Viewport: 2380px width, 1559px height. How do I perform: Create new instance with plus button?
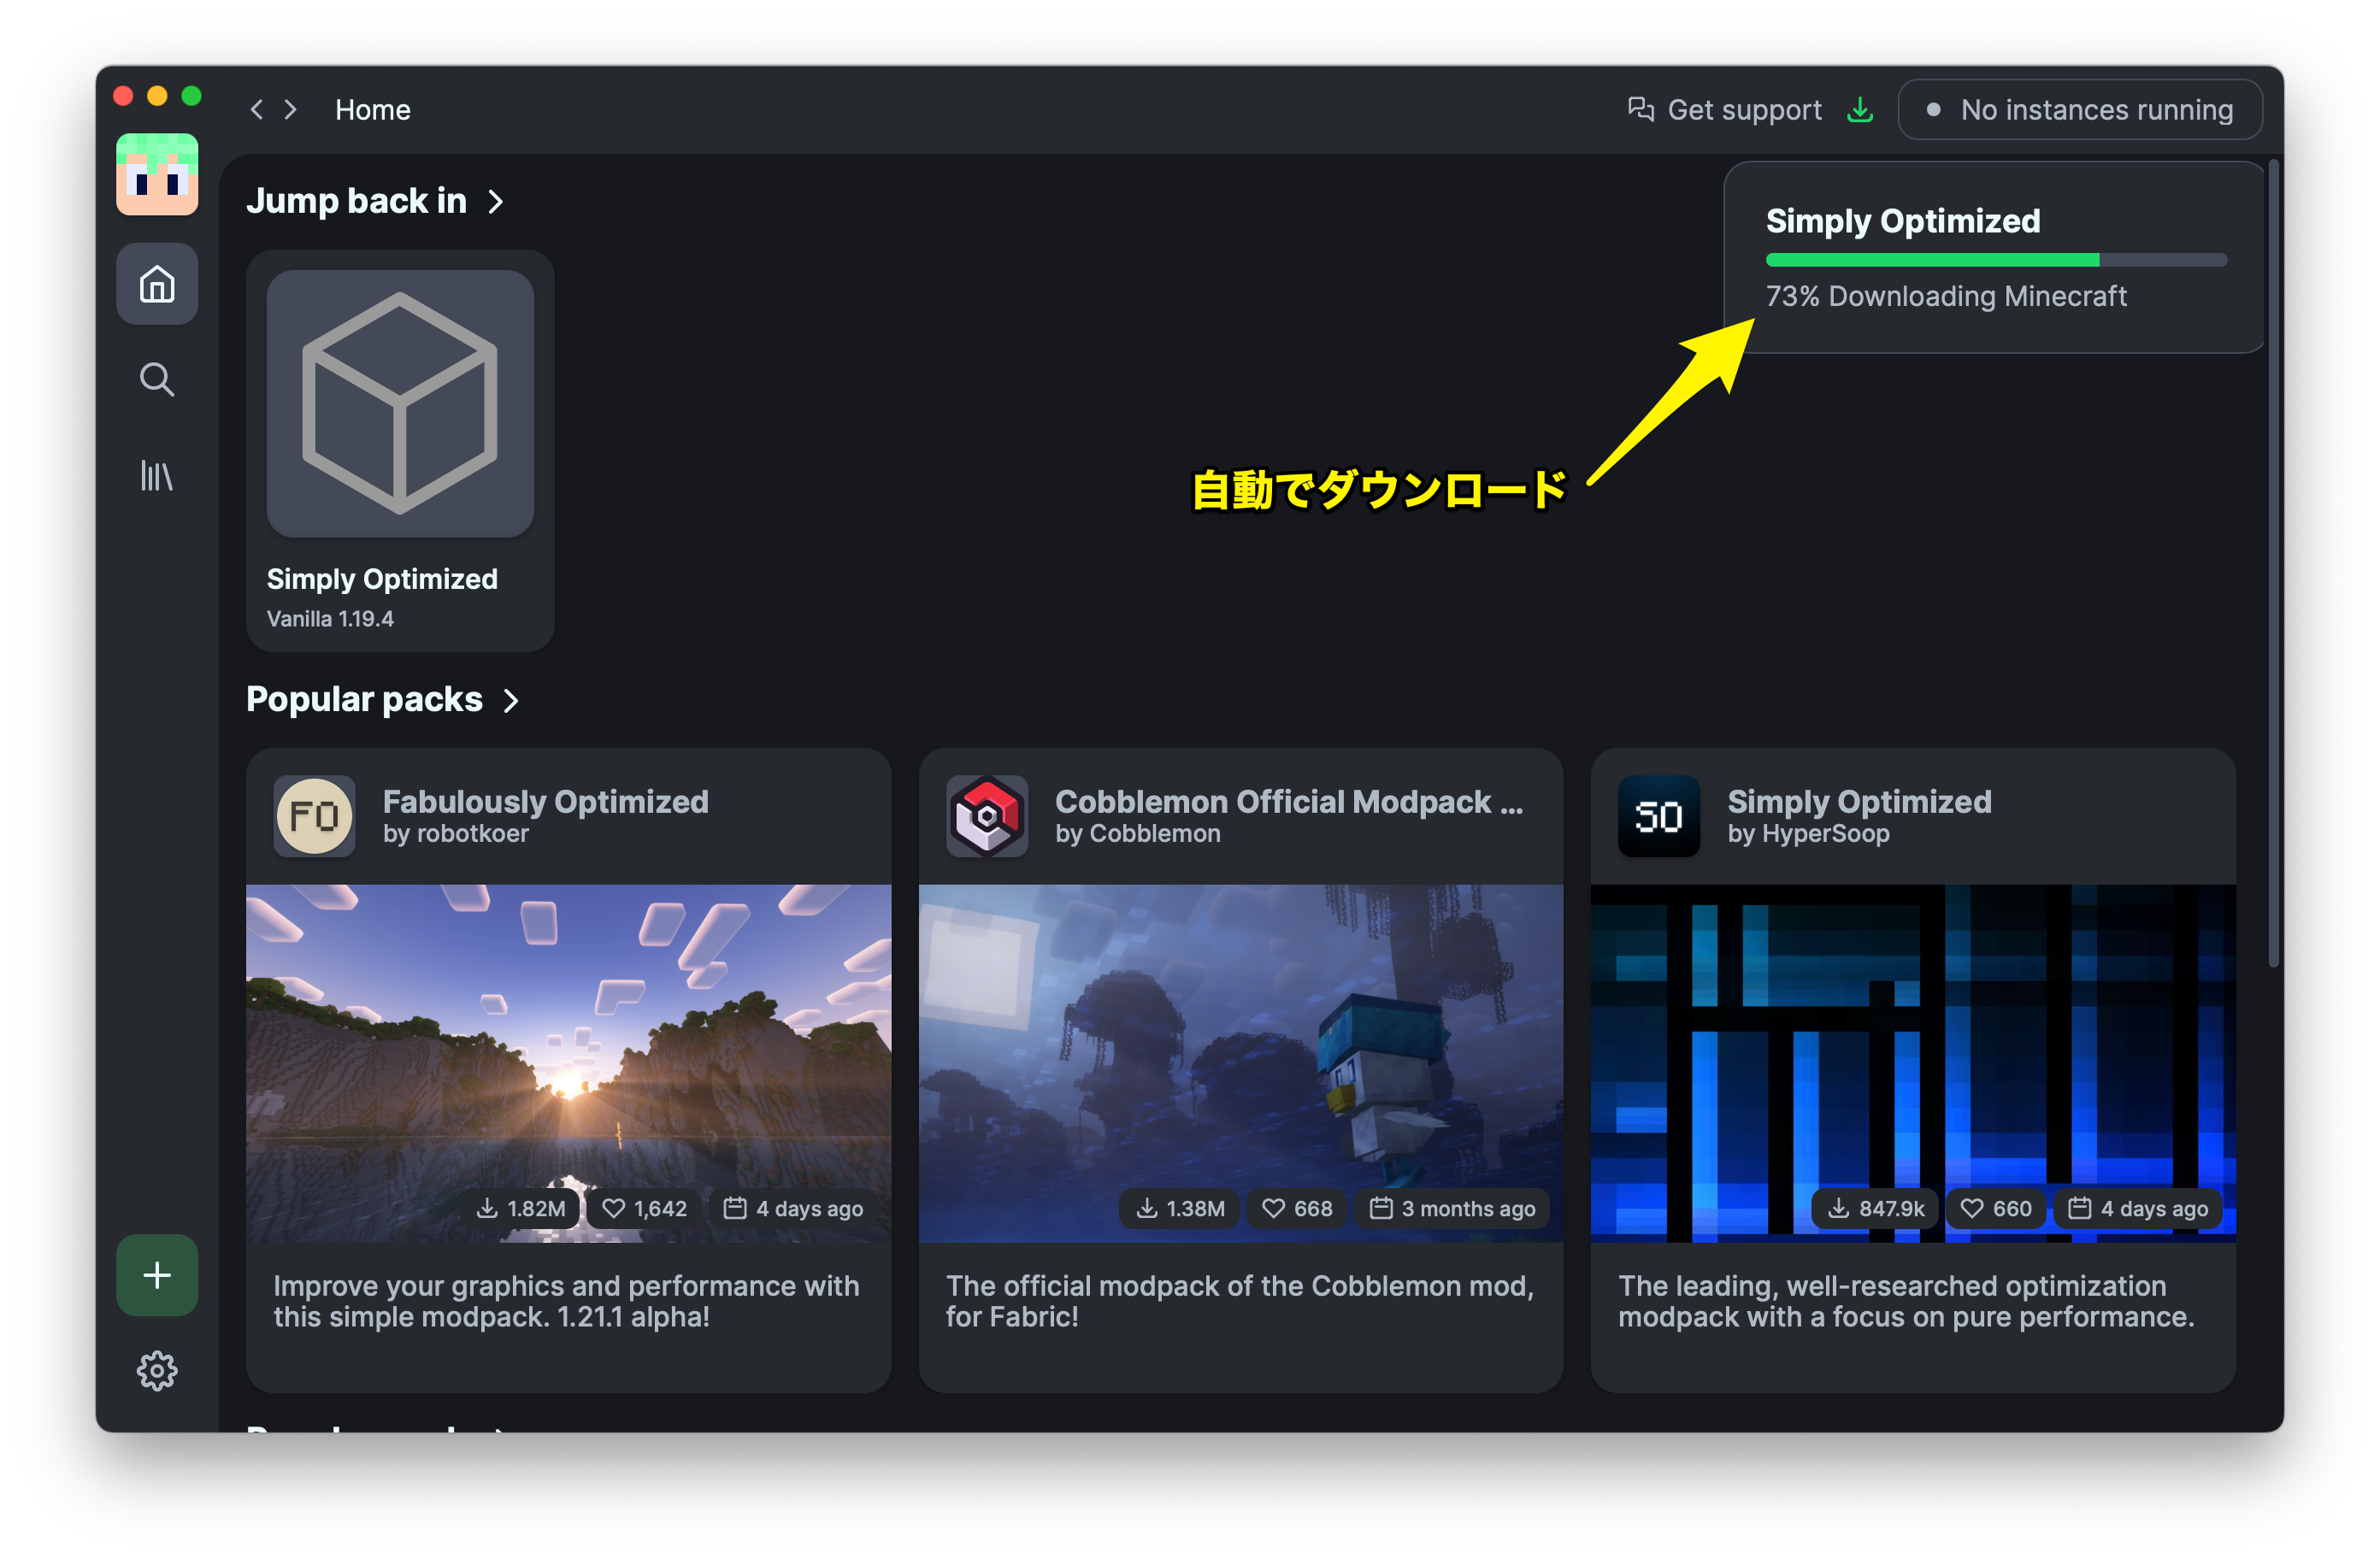(x=157, y=1275)
